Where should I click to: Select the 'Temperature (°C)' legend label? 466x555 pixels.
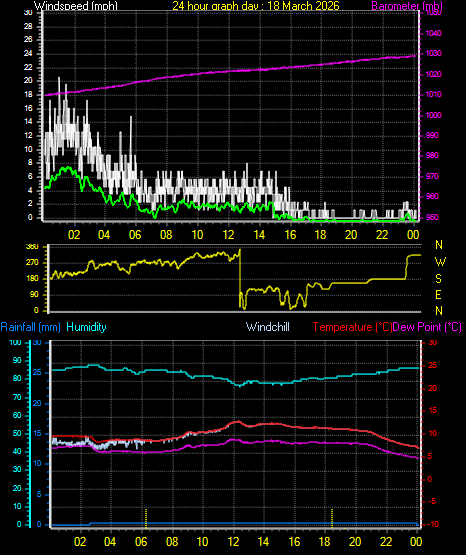[x=352, y=327]
